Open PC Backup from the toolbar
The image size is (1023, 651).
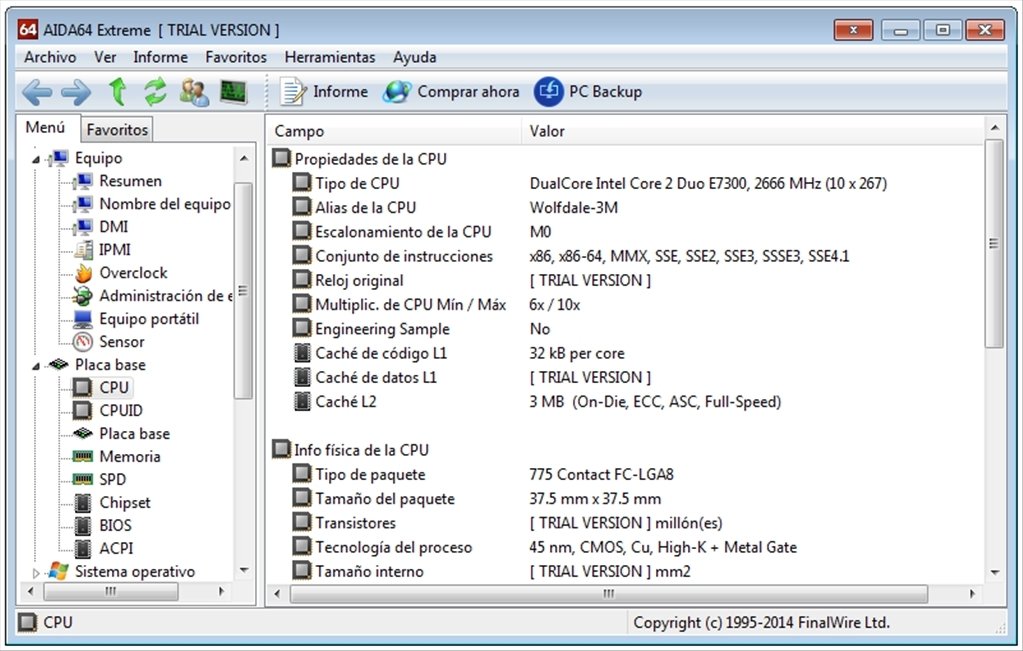(588, 92)
